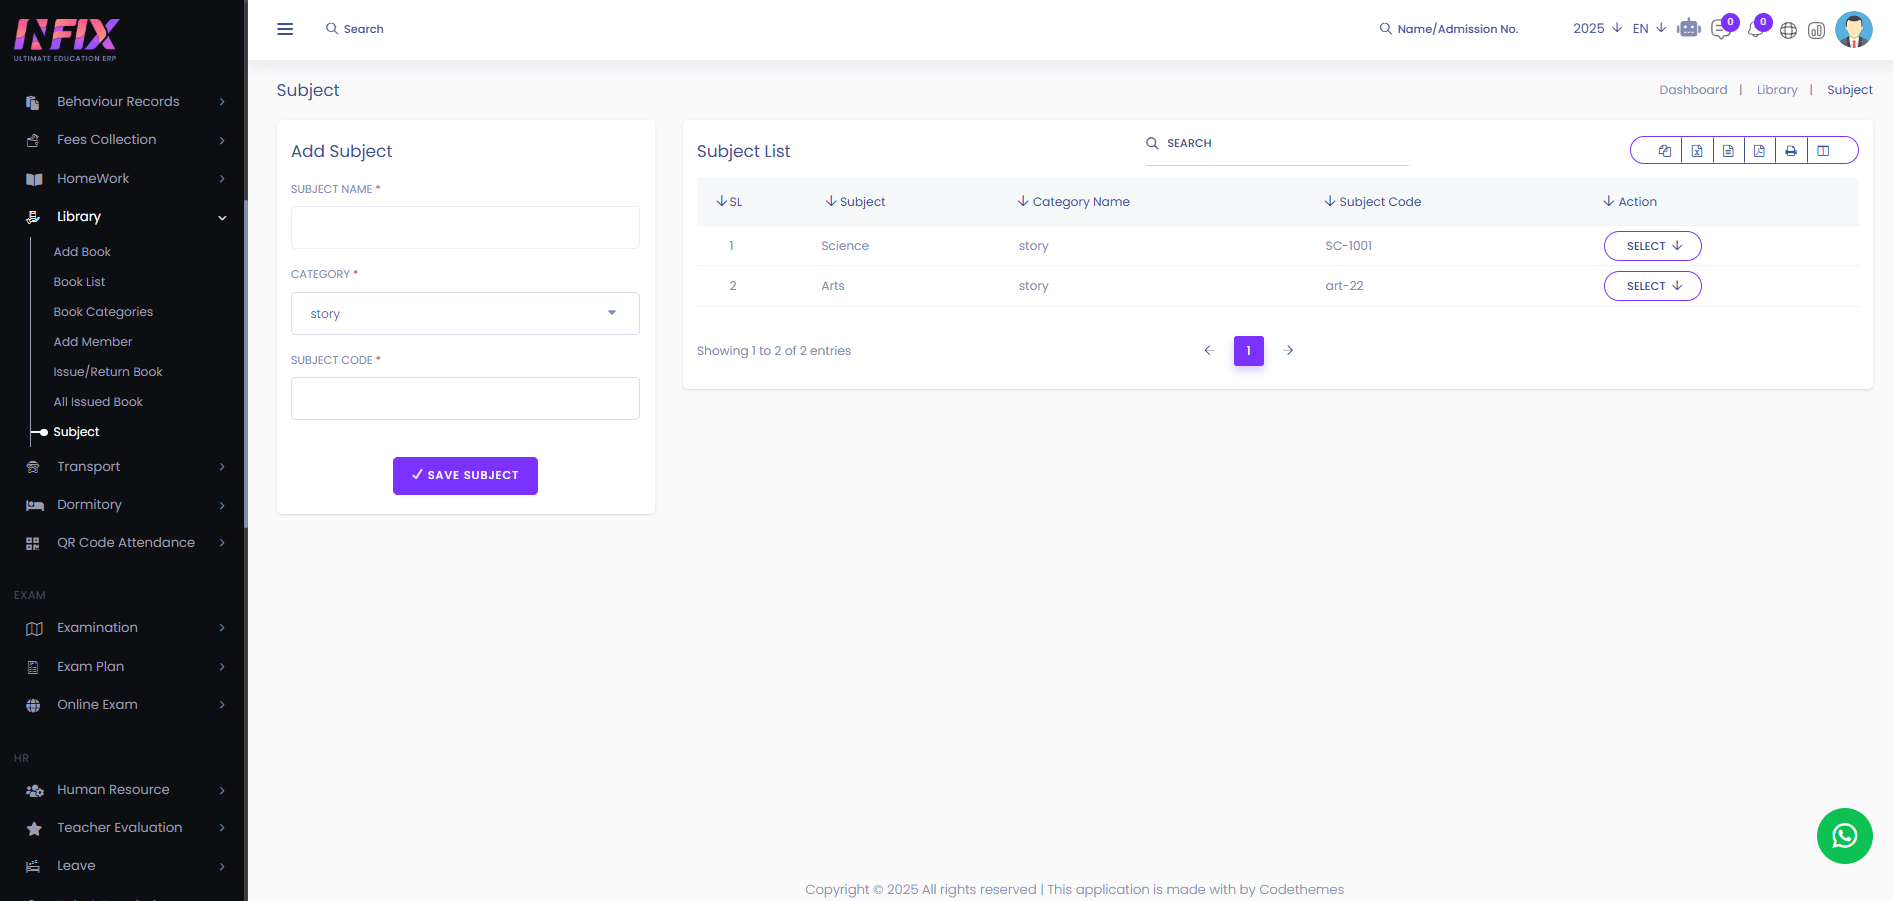Click the HomeWork sidebar icon
Image resolution: width=1893 pixels, height=901 pixels.
point(34,179)
